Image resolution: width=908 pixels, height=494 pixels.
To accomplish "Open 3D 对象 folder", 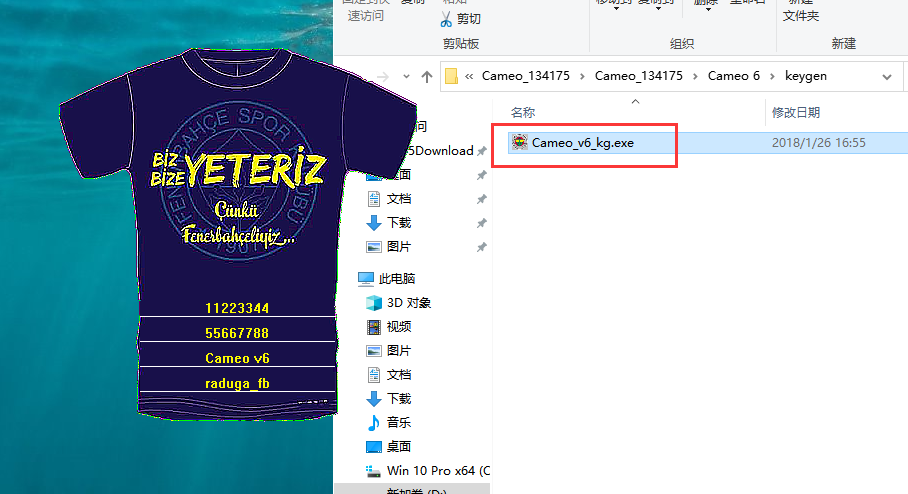I will 409,302.
